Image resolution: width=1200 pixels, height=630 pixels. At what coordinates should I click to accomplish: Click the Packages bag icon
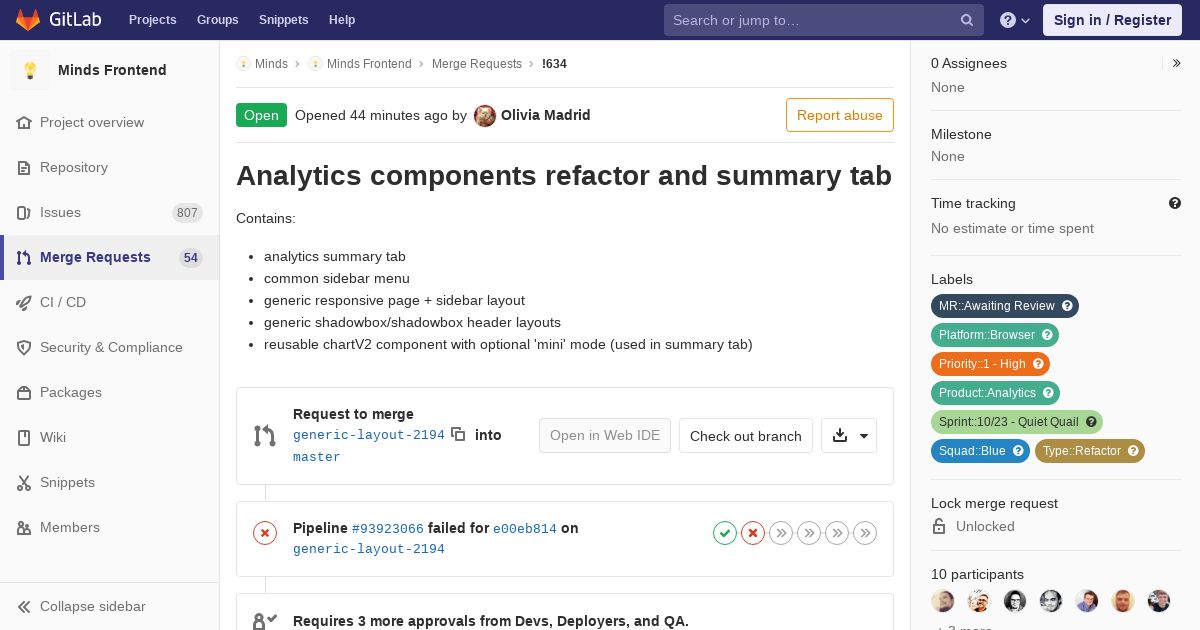pos(24,392)
